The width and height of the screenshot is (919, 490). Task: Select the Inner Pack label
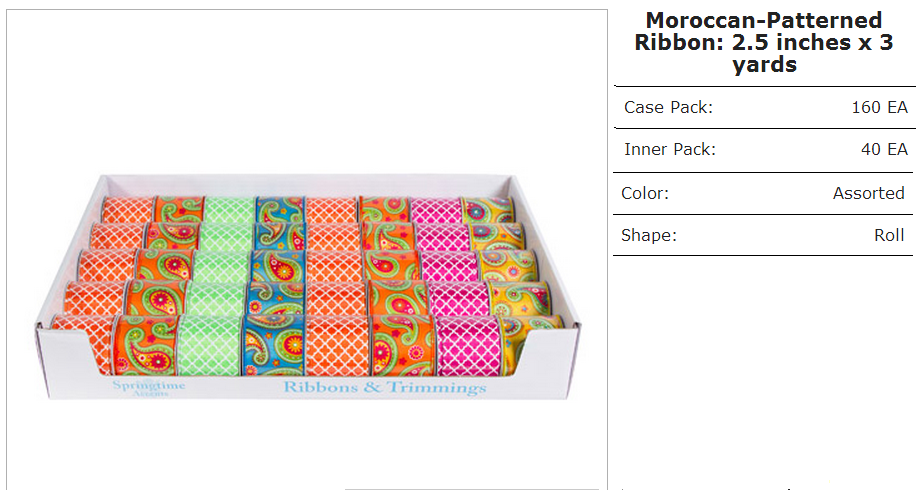point(670,149)
